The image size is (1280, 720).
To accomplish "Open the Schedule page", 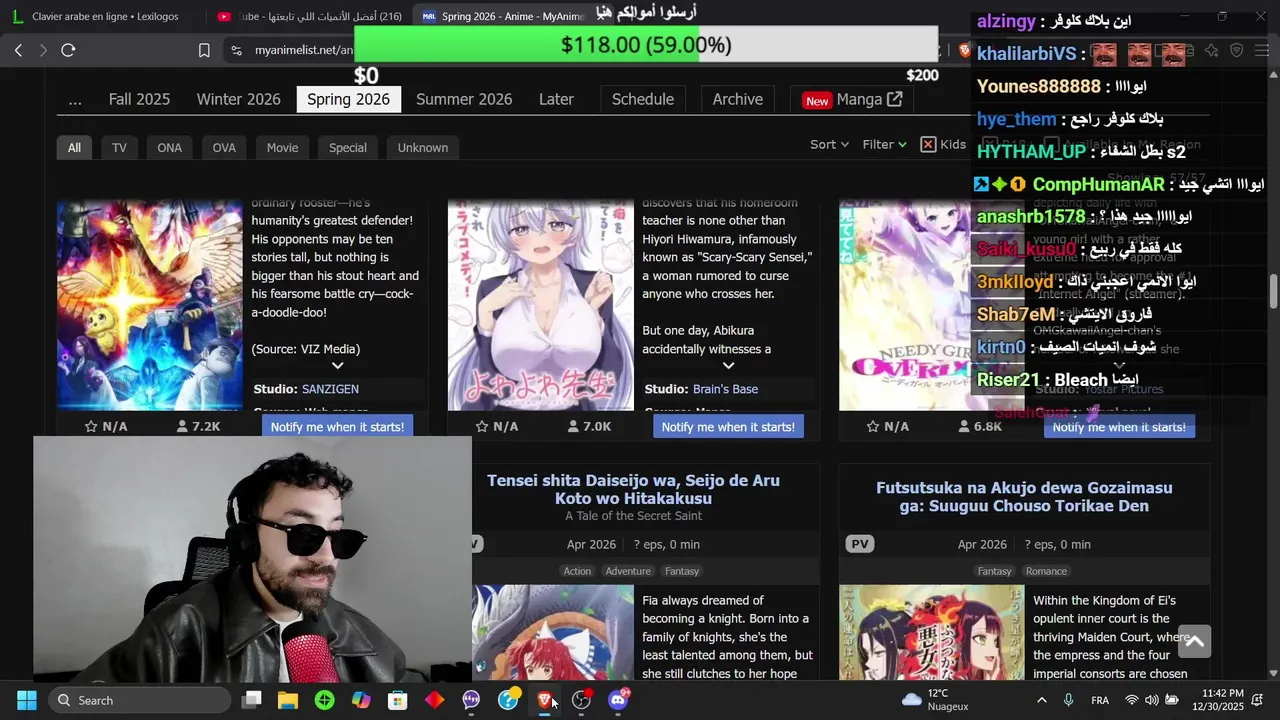I will point(642,99).
